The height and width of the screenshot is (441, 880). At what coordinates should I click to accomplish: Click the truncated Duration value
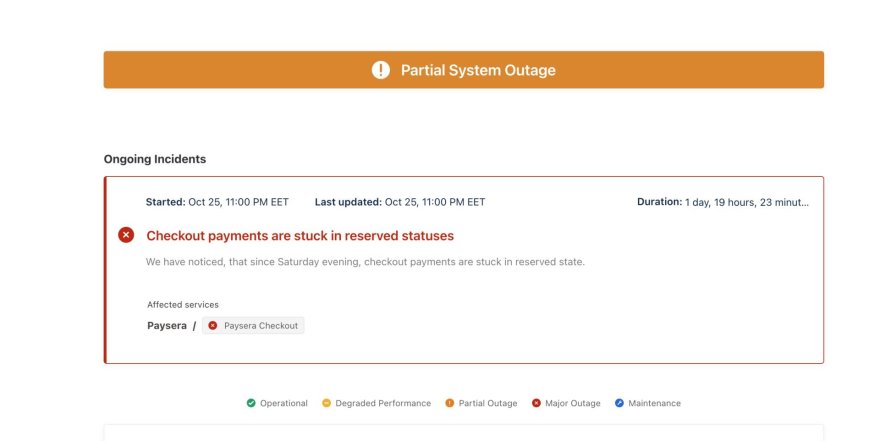[x=747, y=202]
